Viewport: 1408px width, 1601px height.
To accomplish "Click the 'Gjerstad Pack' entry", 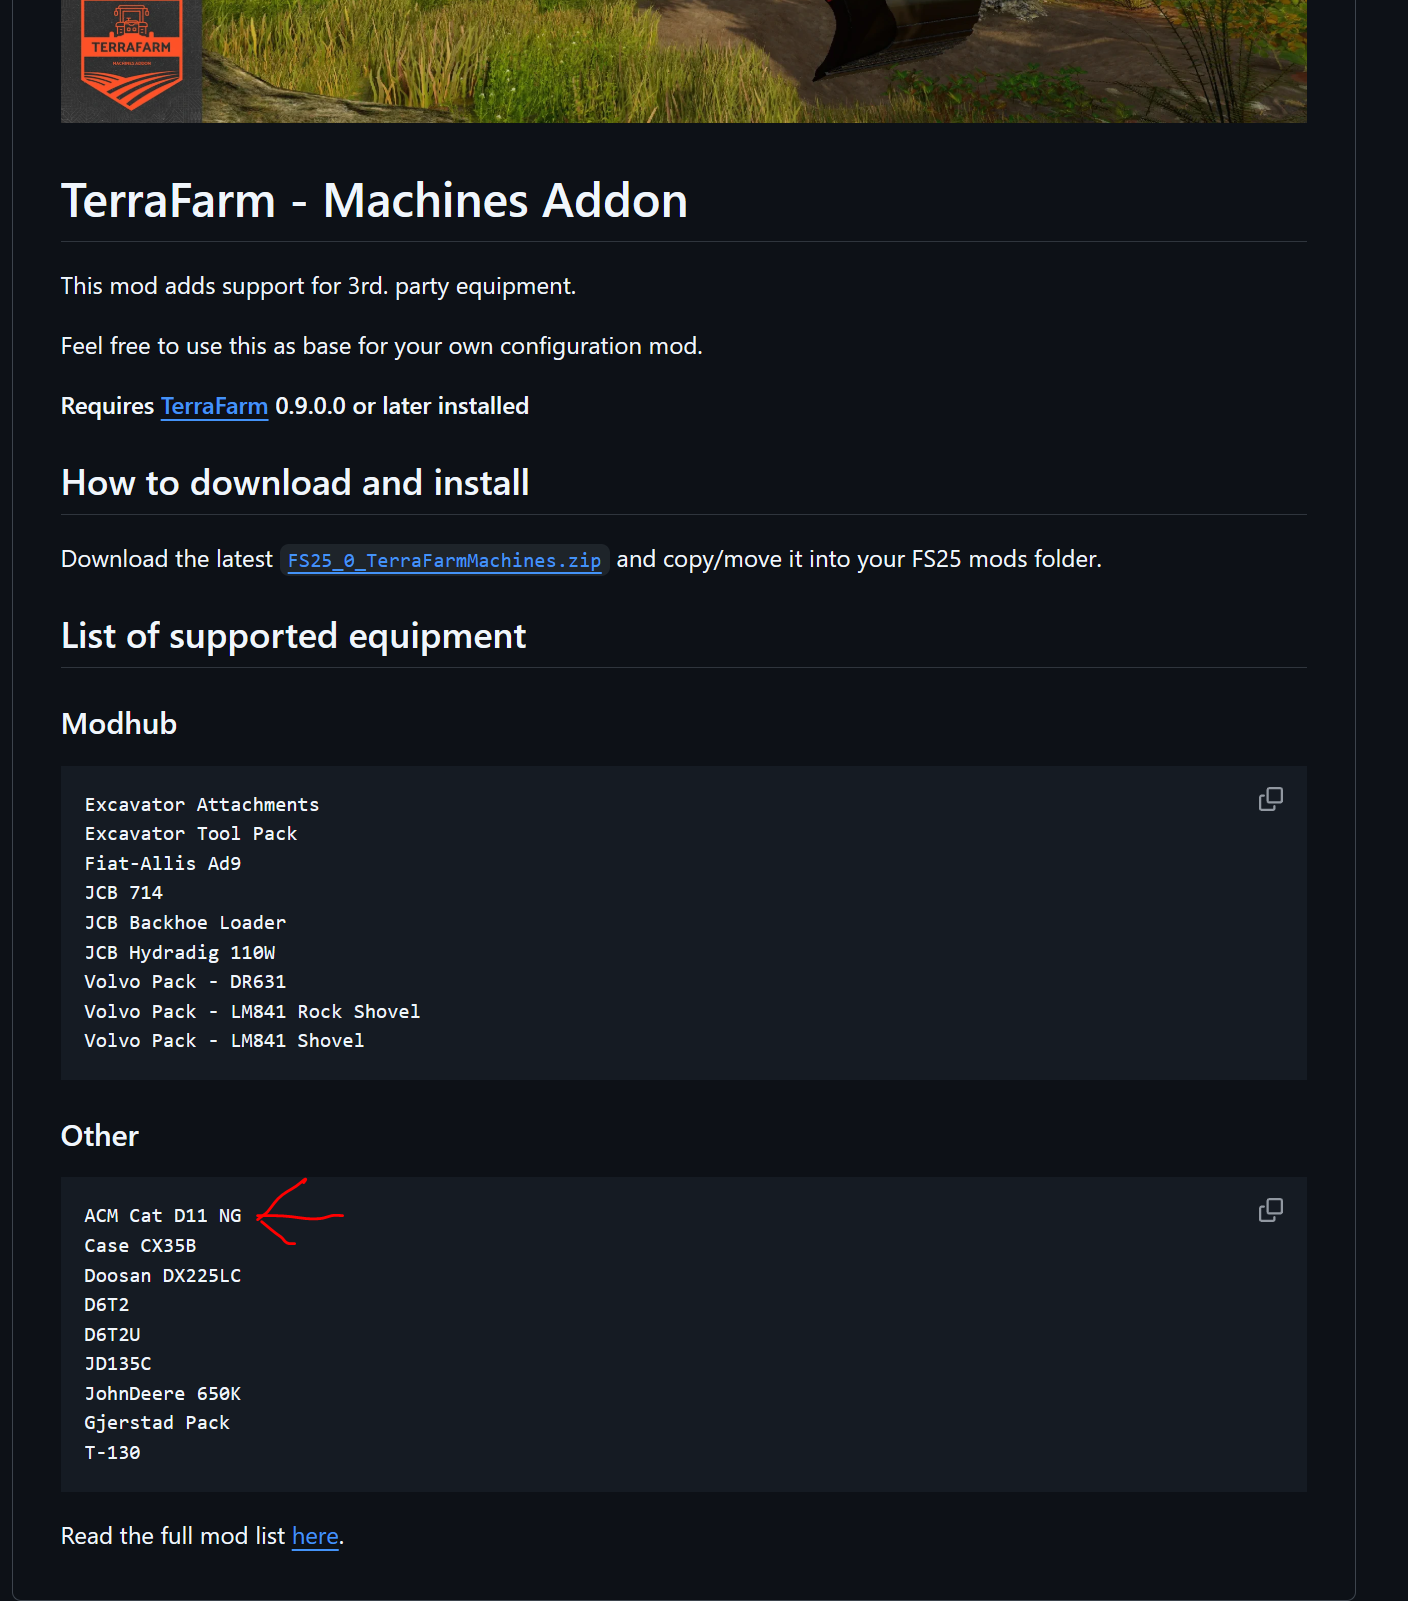I will coord(157,1423).
